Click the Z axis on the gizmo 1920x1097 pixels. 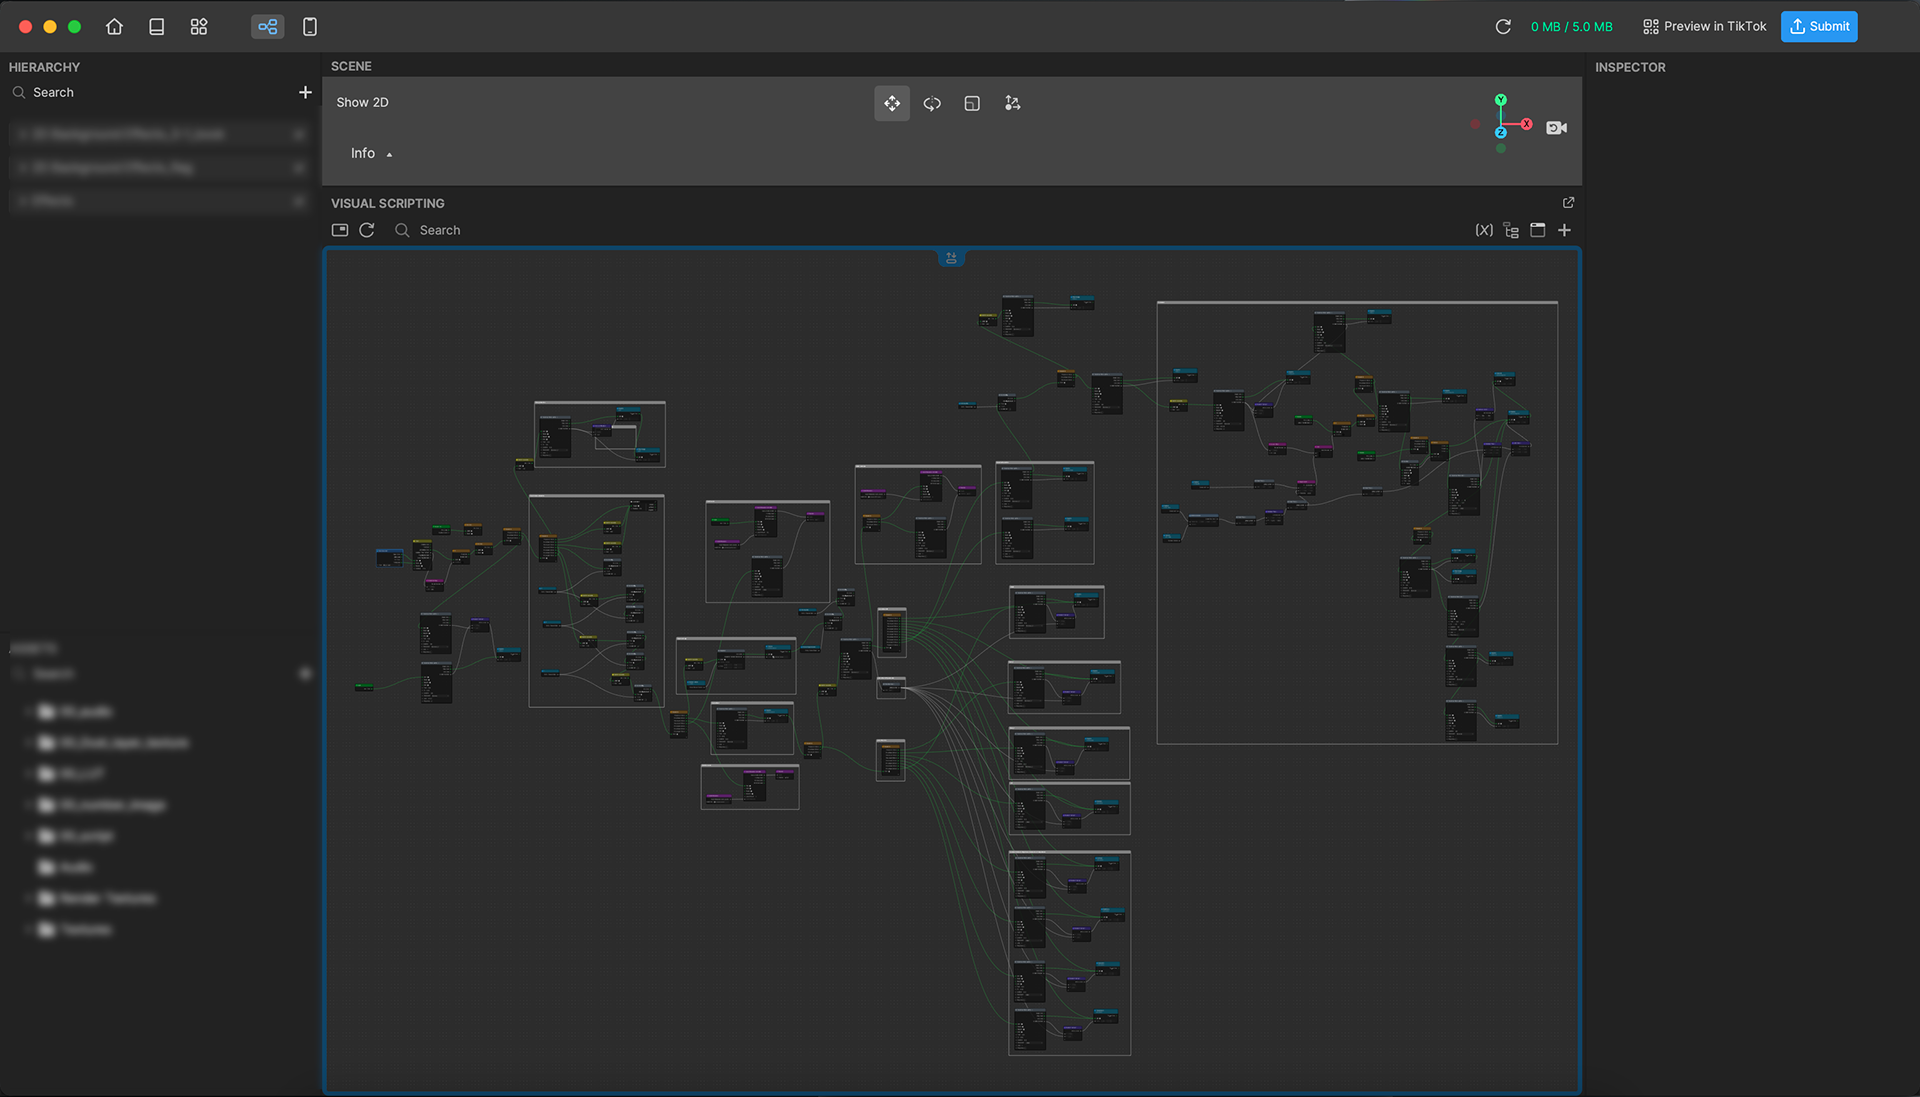[x=1500, y=133]
